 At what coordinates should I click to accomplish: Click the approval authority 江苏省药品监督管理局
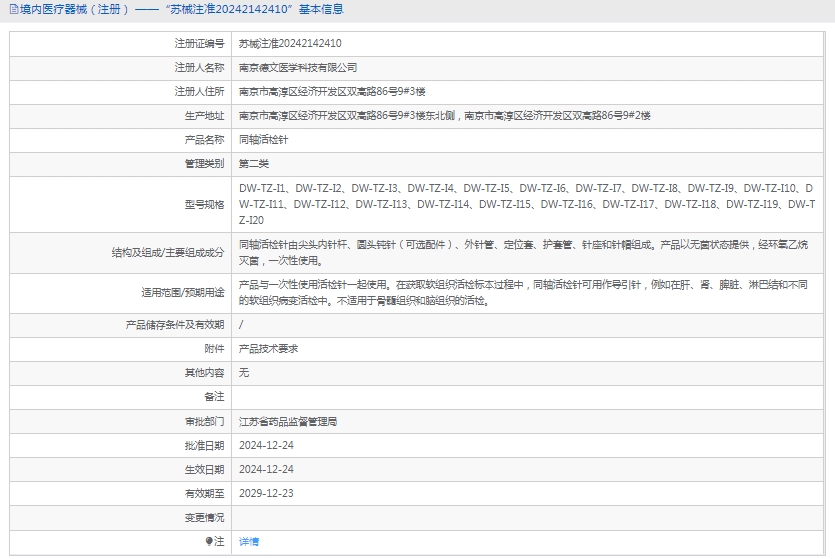(x=288, y=421)
